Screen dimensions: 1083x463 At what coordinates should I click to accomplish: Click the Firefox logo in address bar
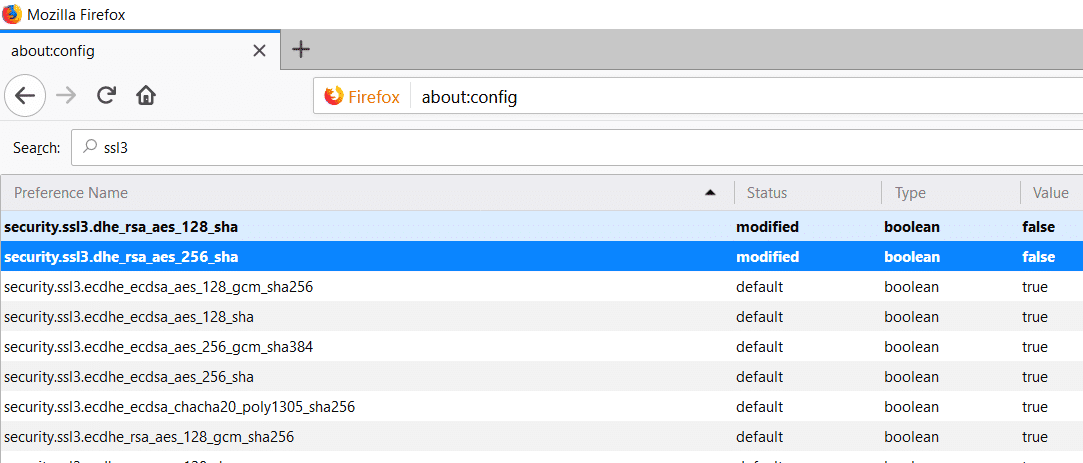333,97
